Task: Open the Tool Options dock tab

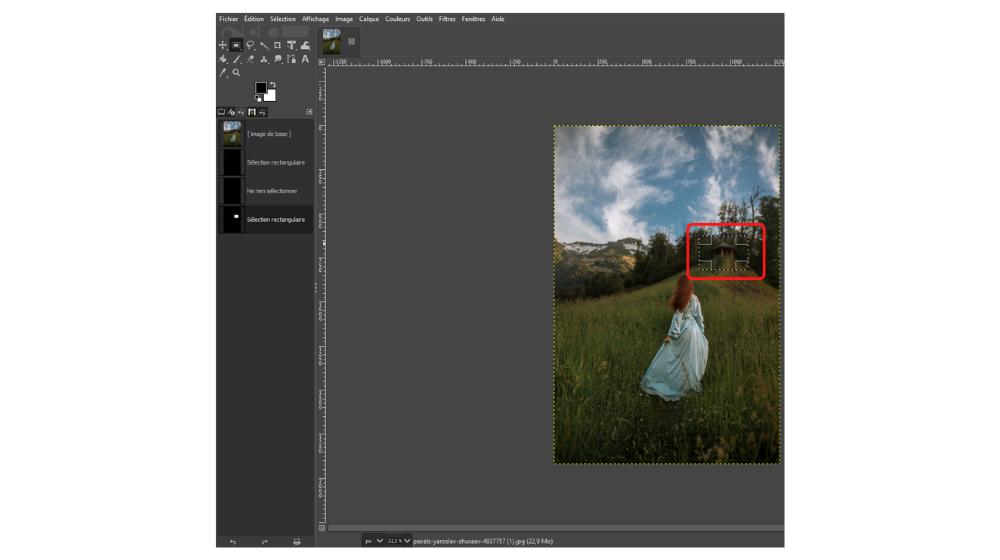Action: [221, 112]
